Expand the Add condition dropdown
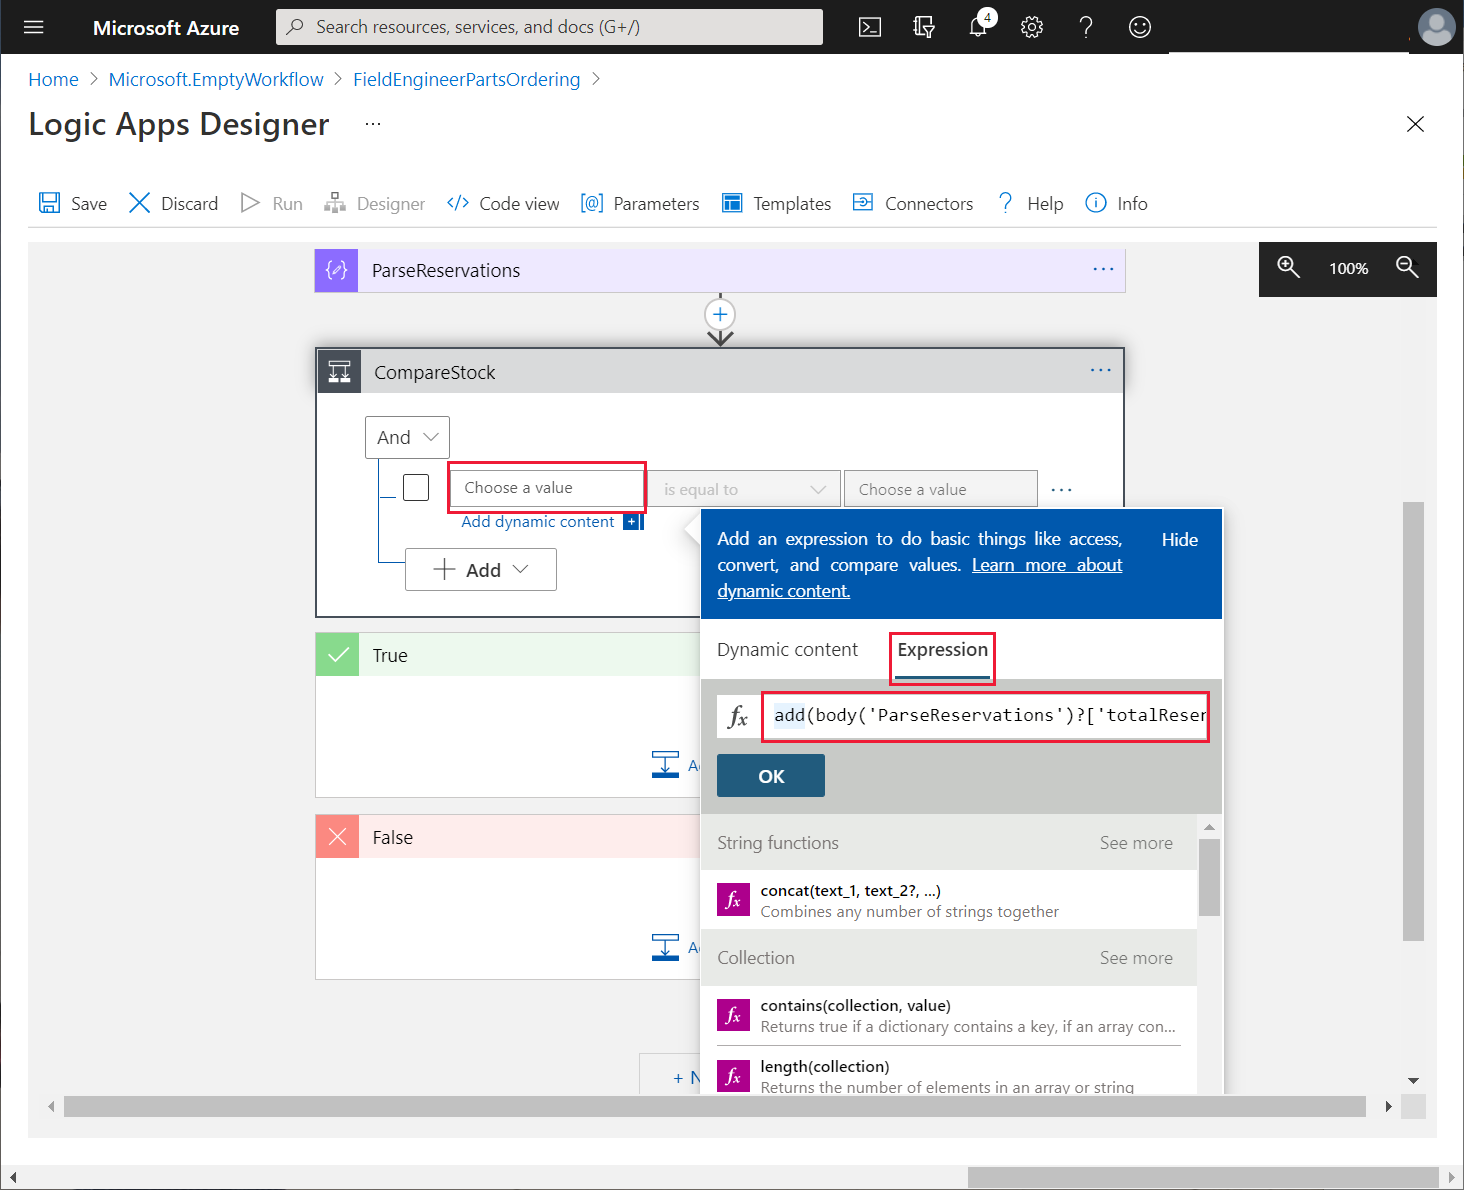The image size is (1464, 1190). pyautogui.click(x=481, y=569)
